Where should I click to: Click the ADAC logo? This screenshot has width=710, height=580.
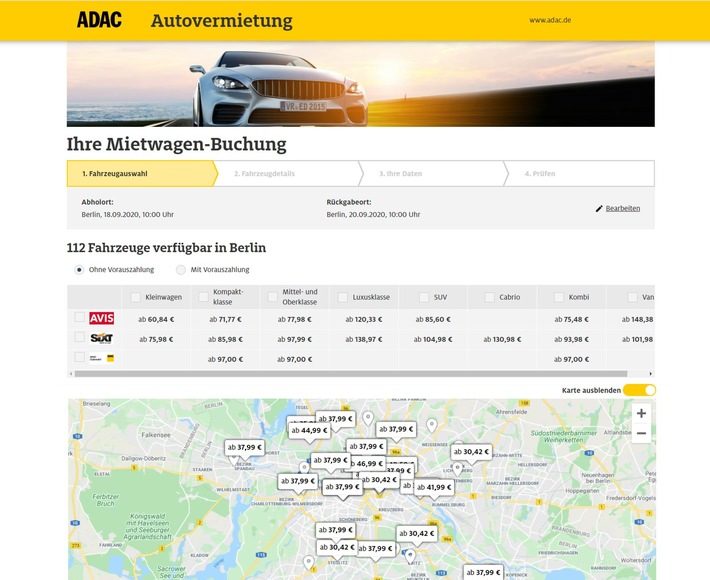coord(99,20)
